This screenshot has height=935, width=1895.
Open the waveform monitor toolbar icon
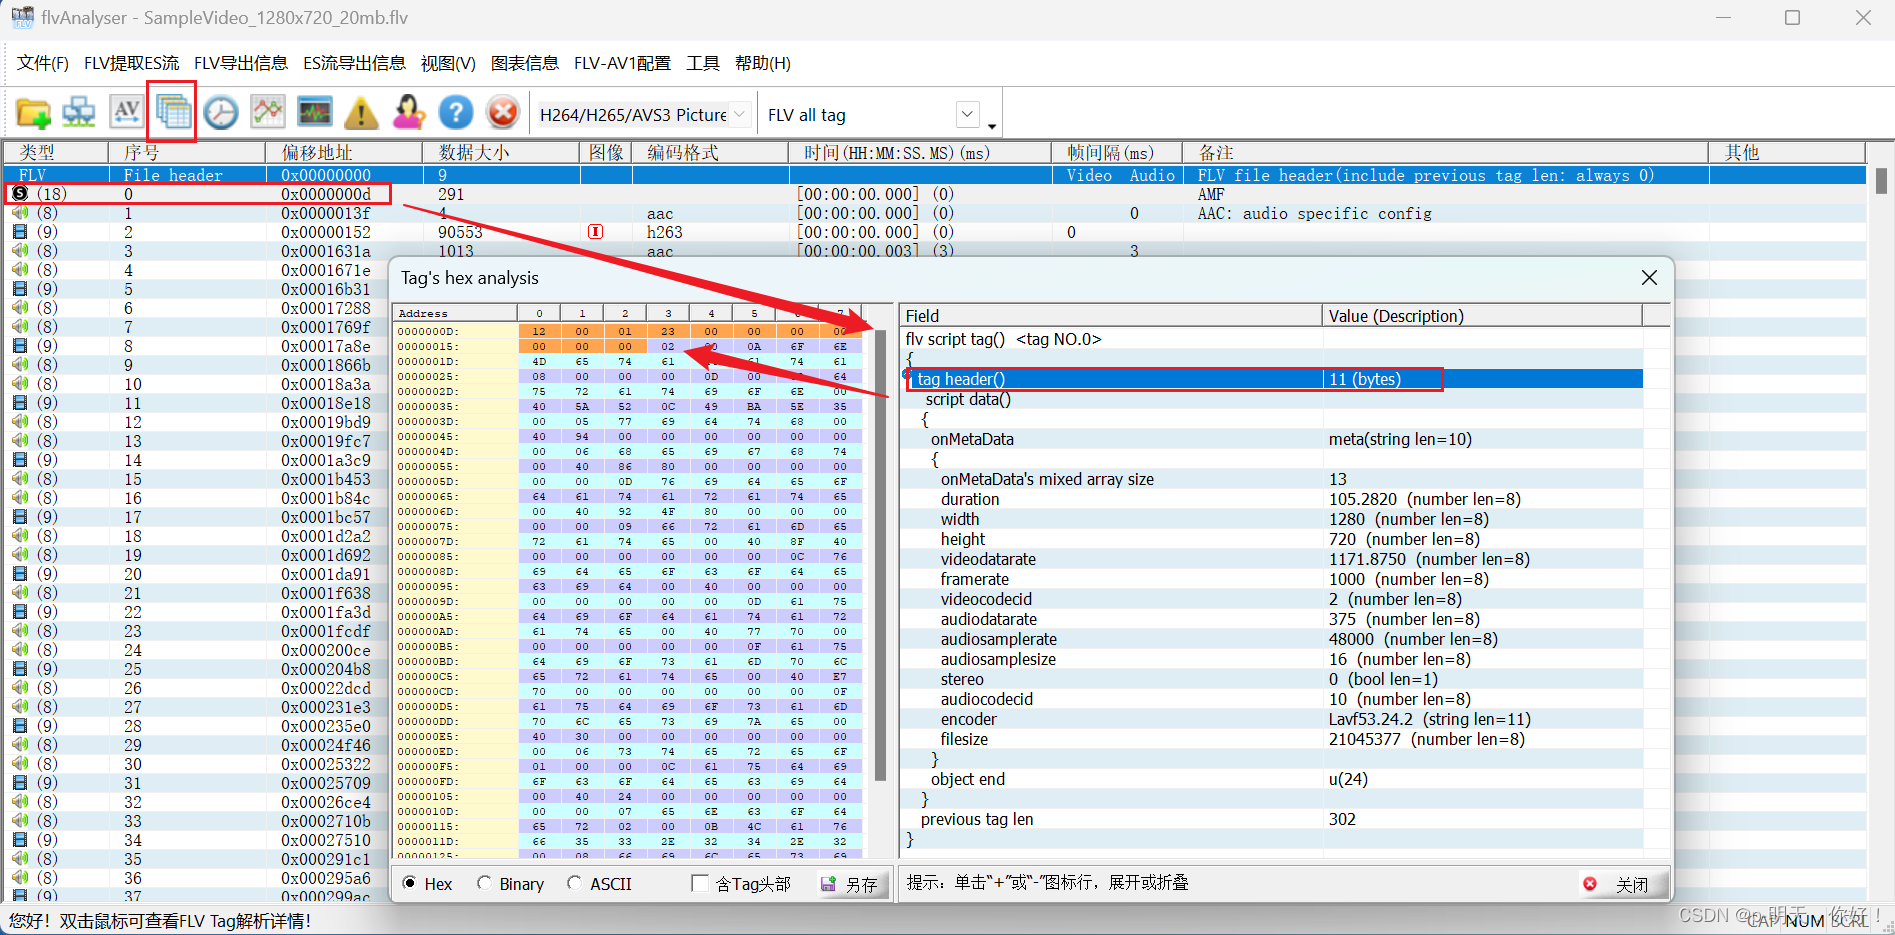pyautogui.click(x=314, y=112)
